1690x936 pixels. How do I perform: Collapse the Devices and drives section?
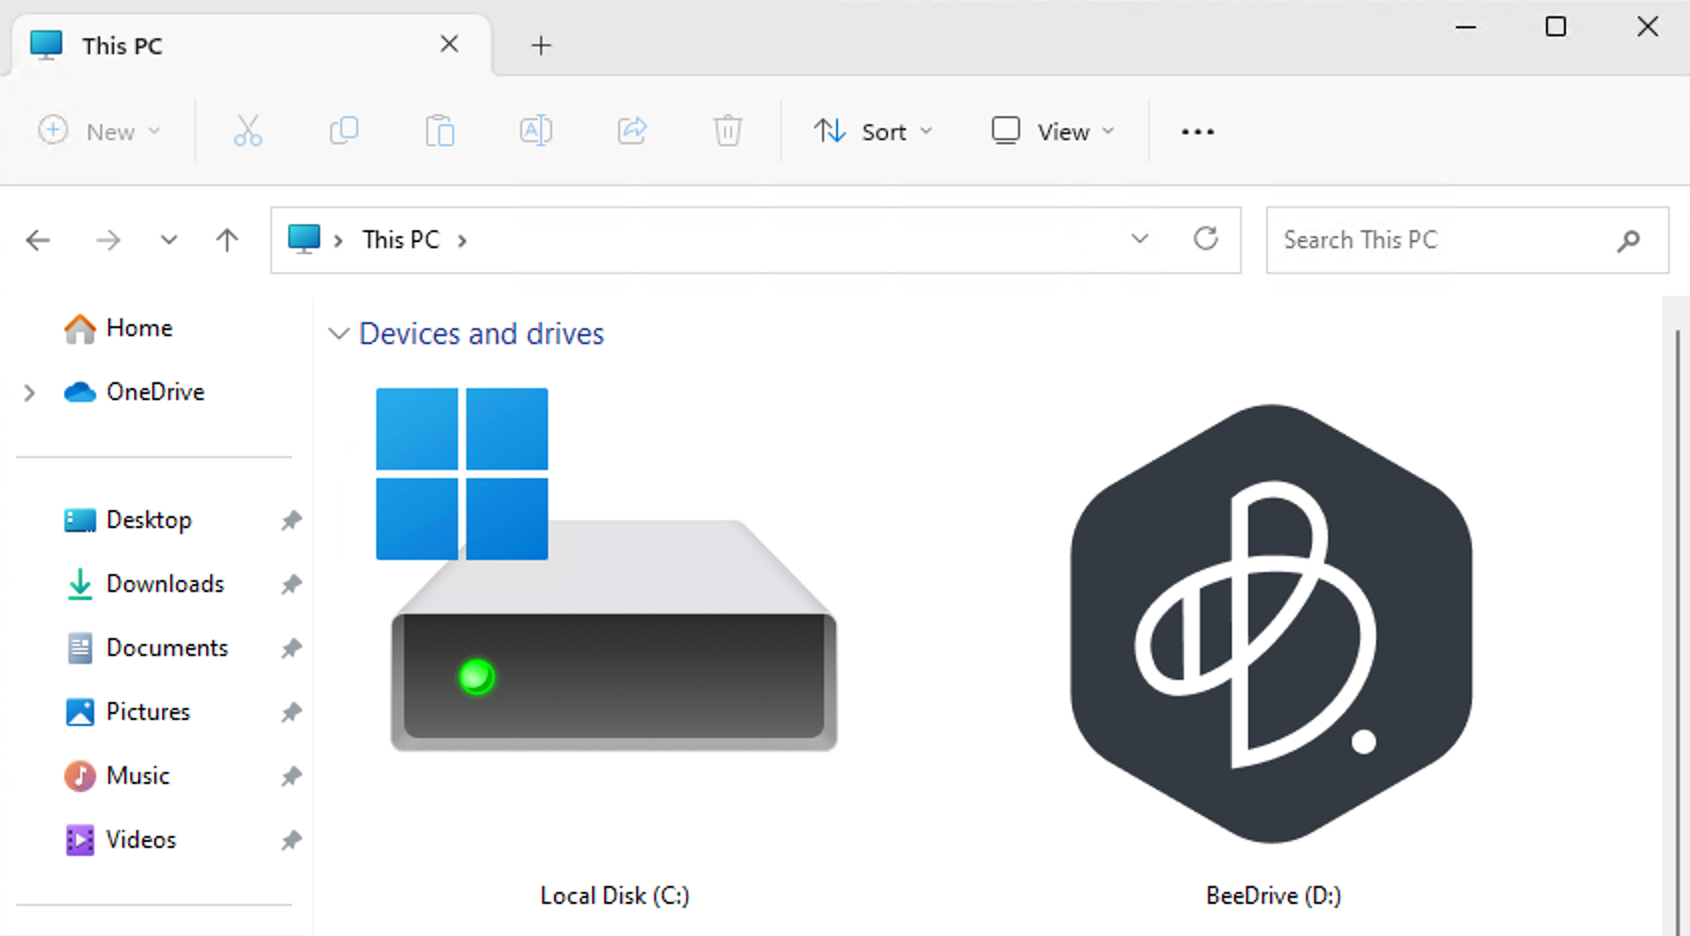pyautogui.click(x=339, y=334)
